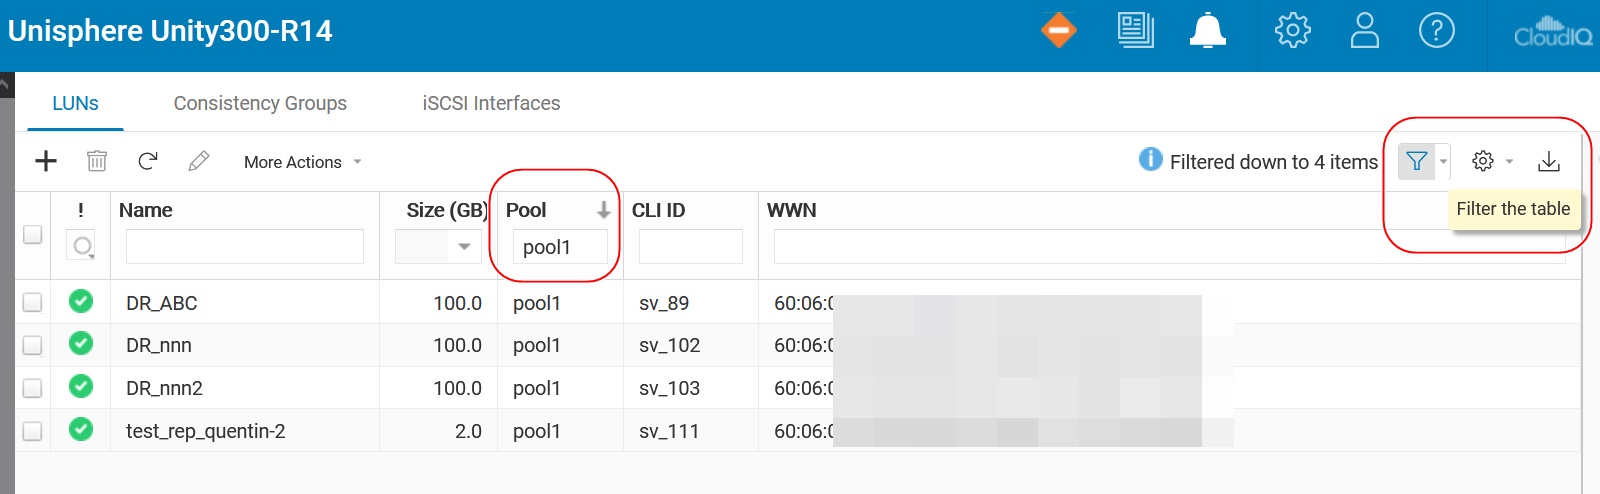Click Filtered down to 4 items text
The width and height of the screenshot is (1600, 494).
click(x=1274, y=162)
